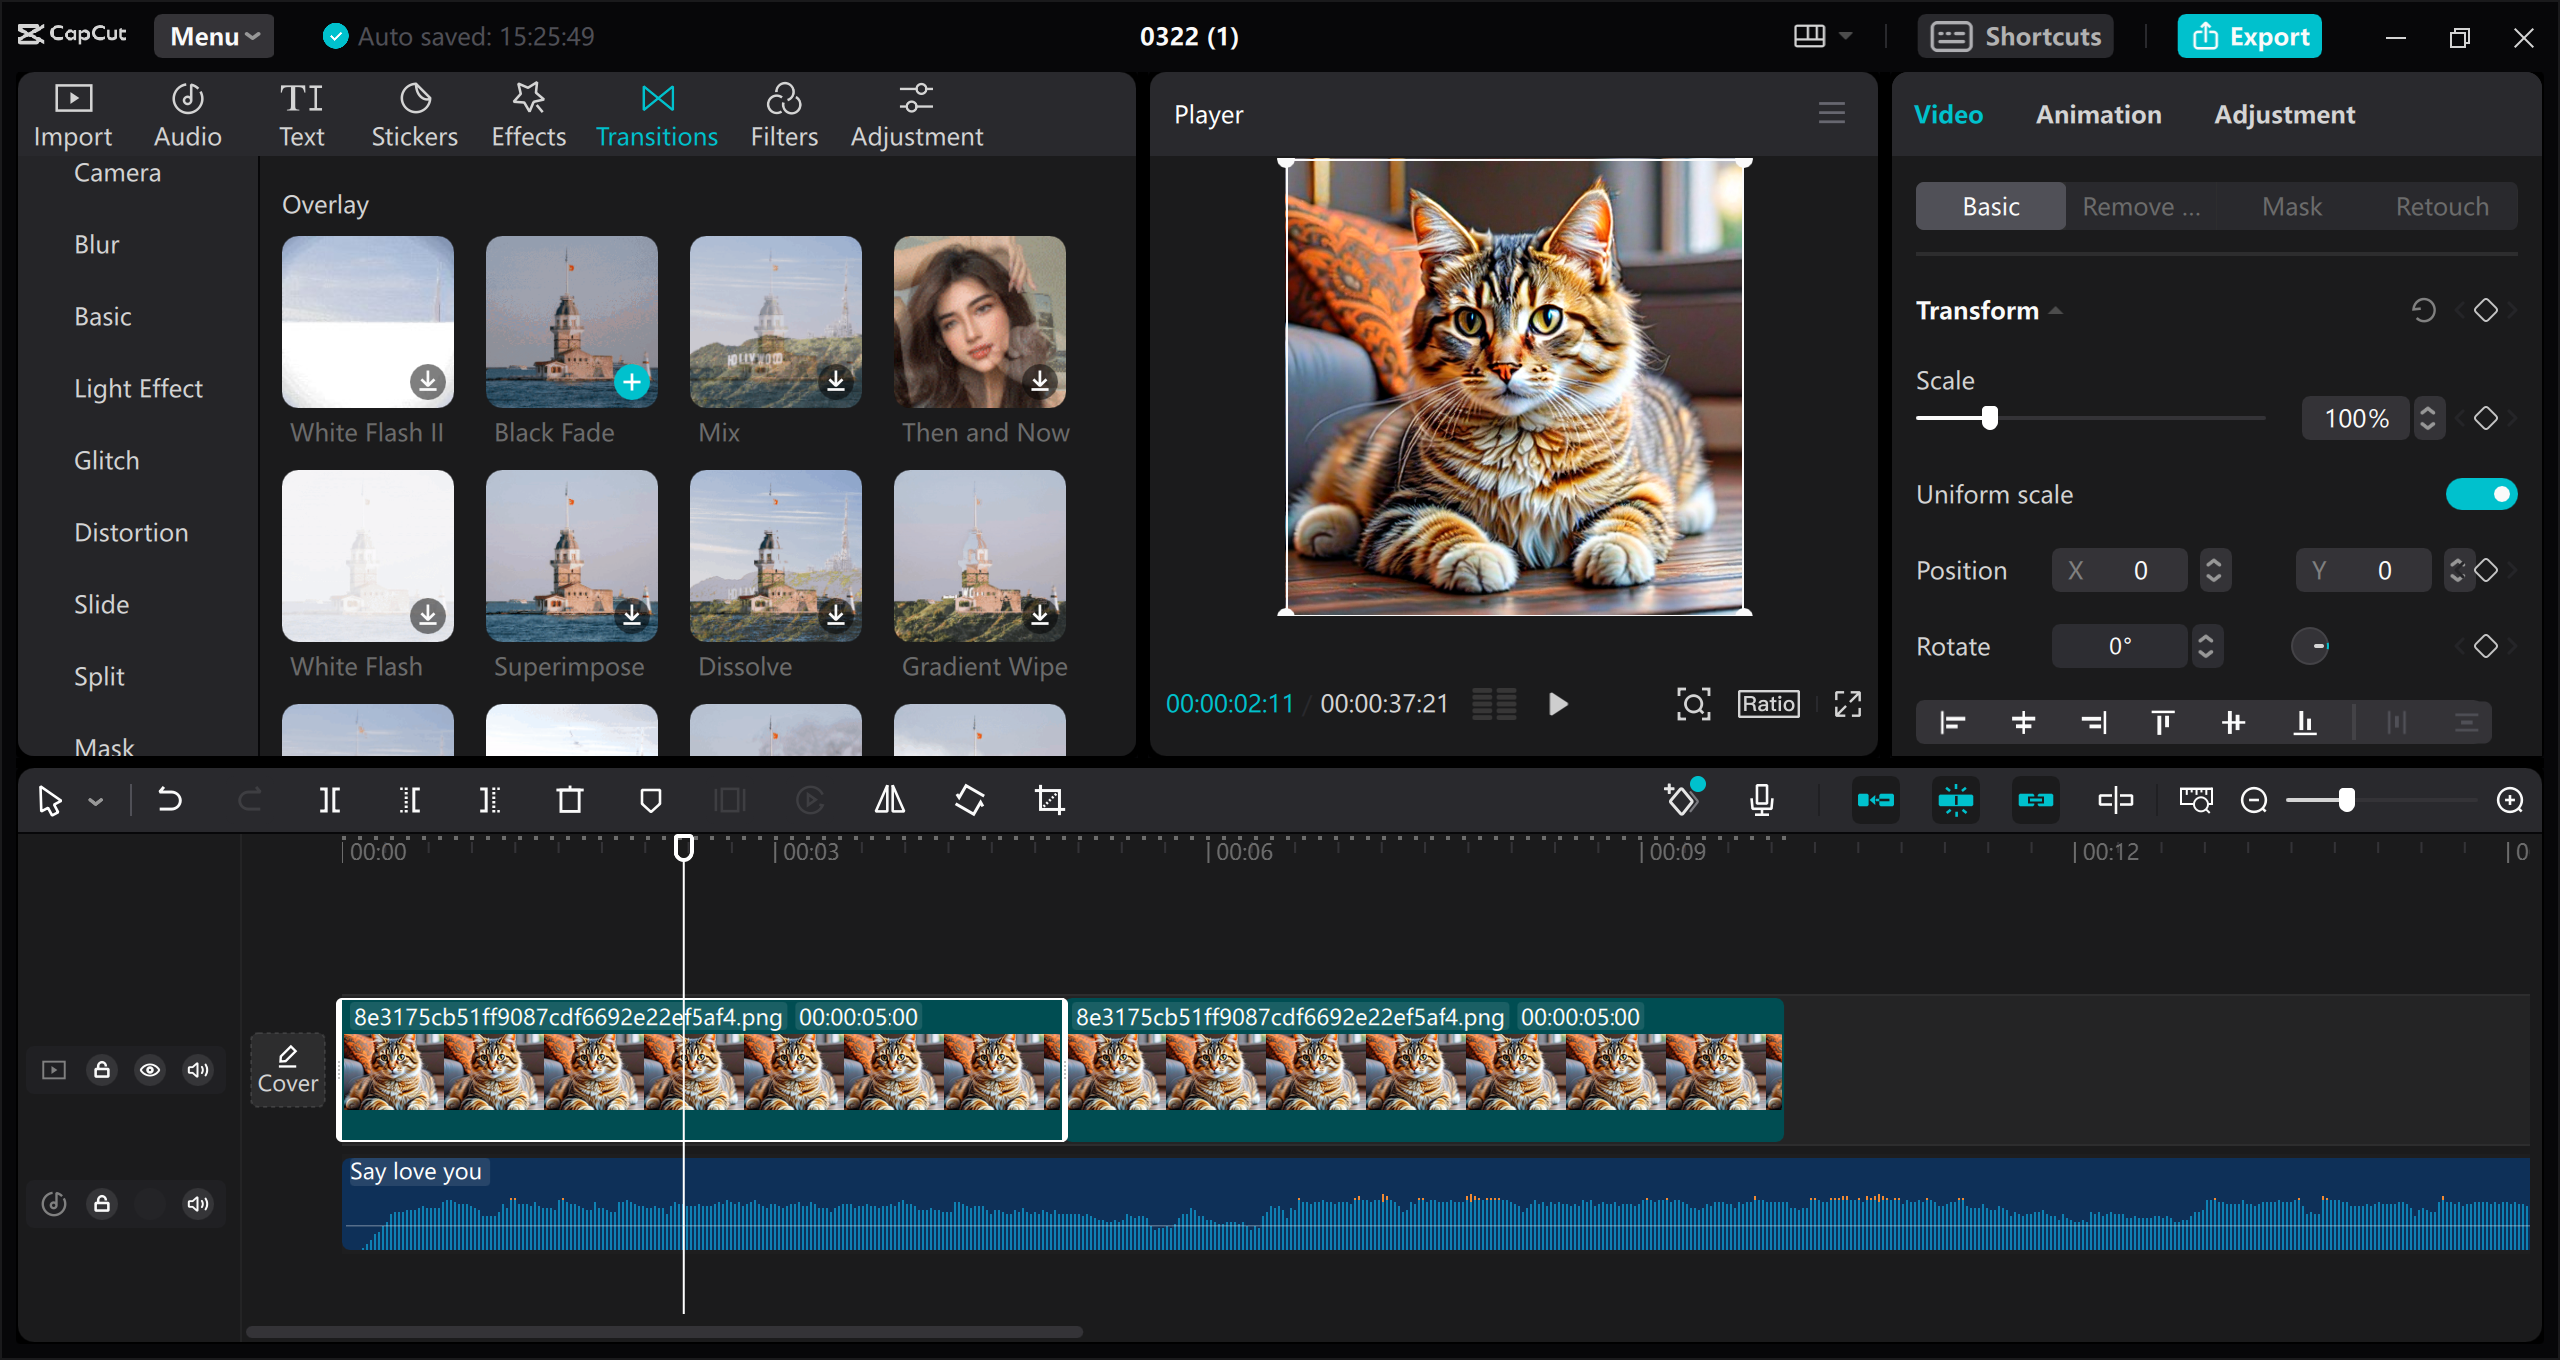Zoom in on the timeline with the plus magnifier
This screenshot has height=1360, width=2560.
click(2511, 800)
